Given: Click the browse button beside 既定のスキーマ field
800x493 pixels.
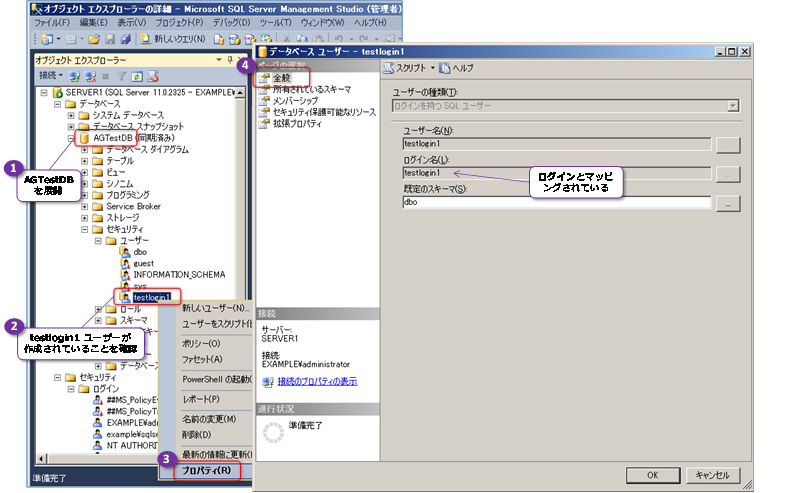Looking at the screenshot, I should click(x=728, y=204).
